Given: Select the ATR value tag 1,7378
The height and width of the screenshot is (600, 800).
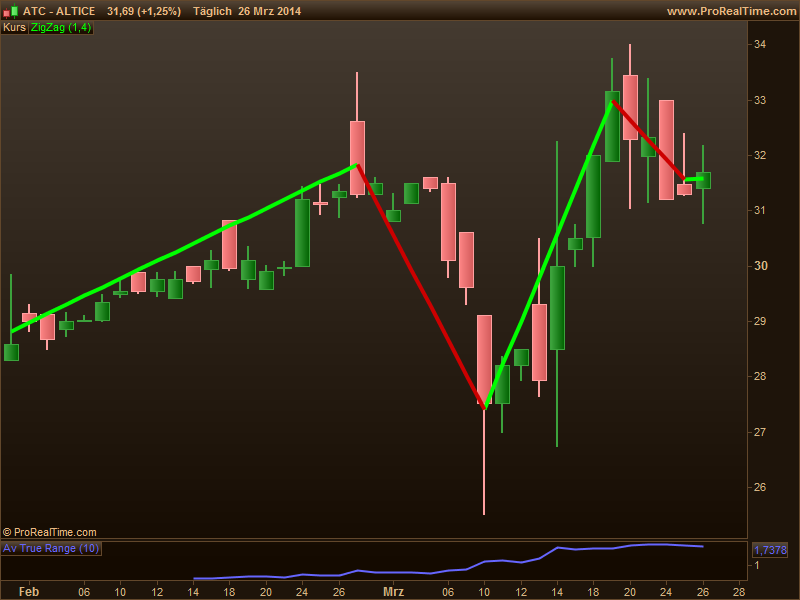Looking at the screenshot, I should point(770,550).
